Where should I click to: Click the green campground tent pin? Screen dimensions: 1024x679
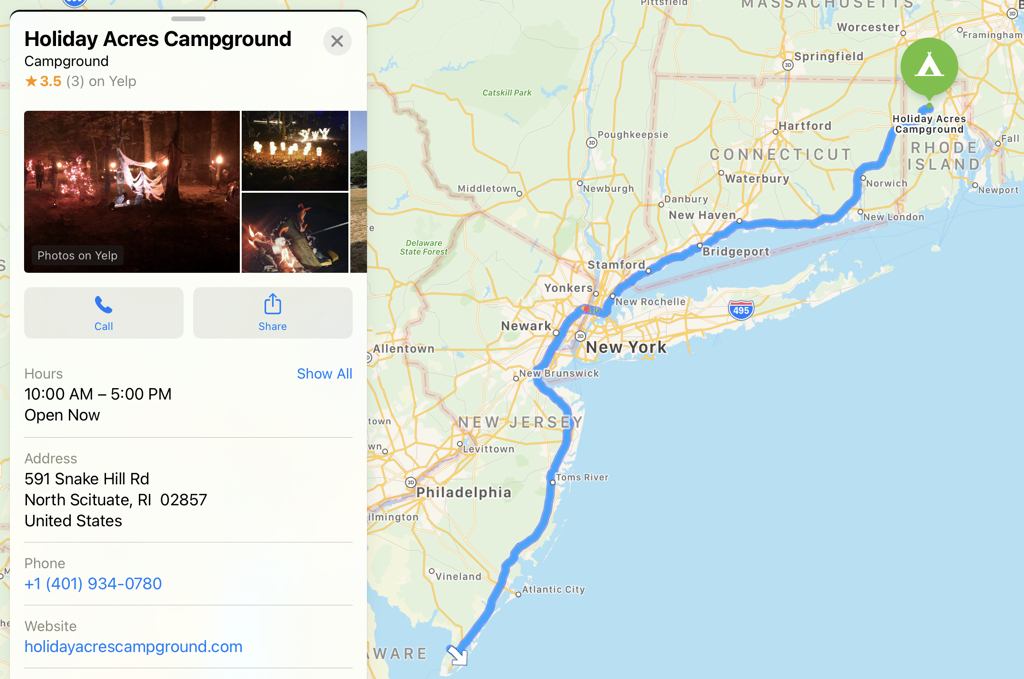point(929,67)
